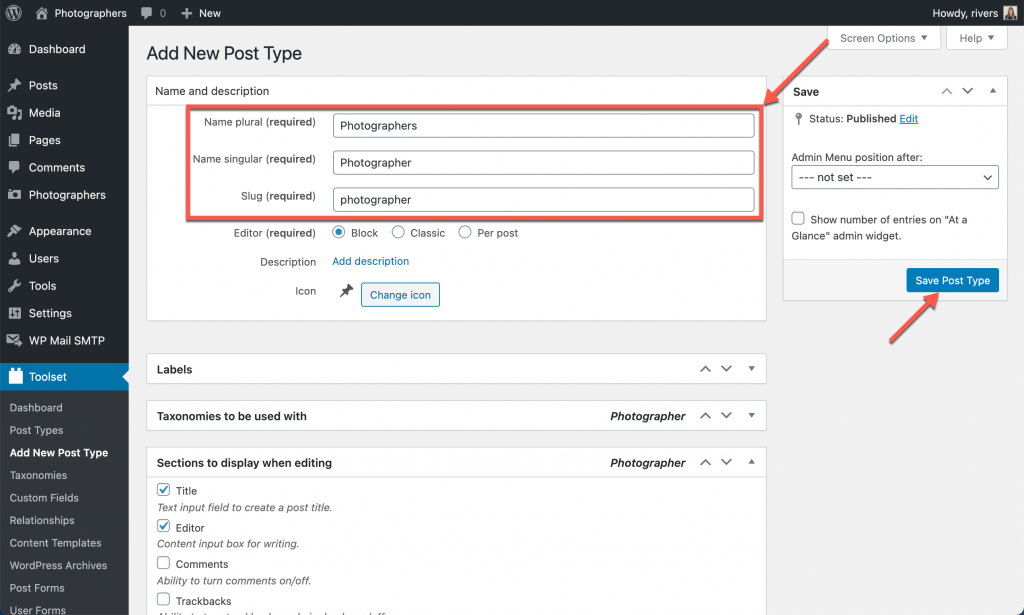Enable the Trackbacks section checkbox
This screenshot has height=615, width=1024.
[163, 599]
